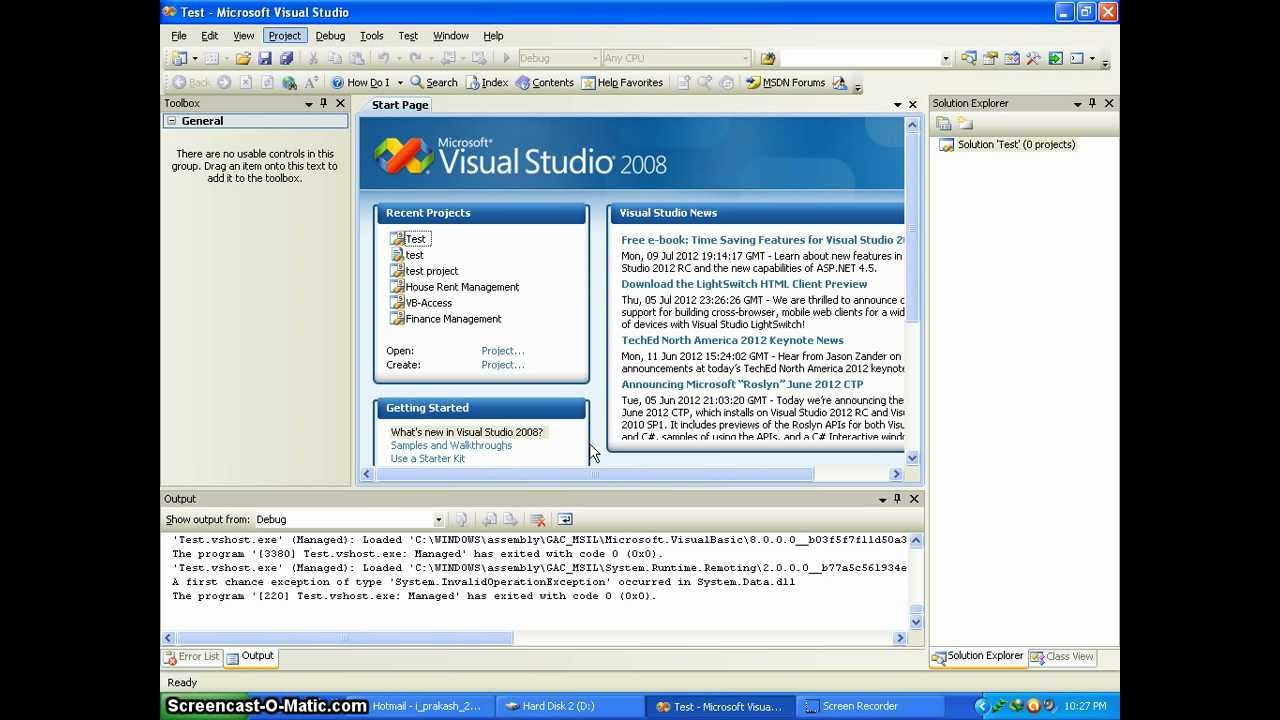Click the Start Page horizontal scrollbar thumb
The width and height of the screenshot is (1280, 720).
[595, 474]
